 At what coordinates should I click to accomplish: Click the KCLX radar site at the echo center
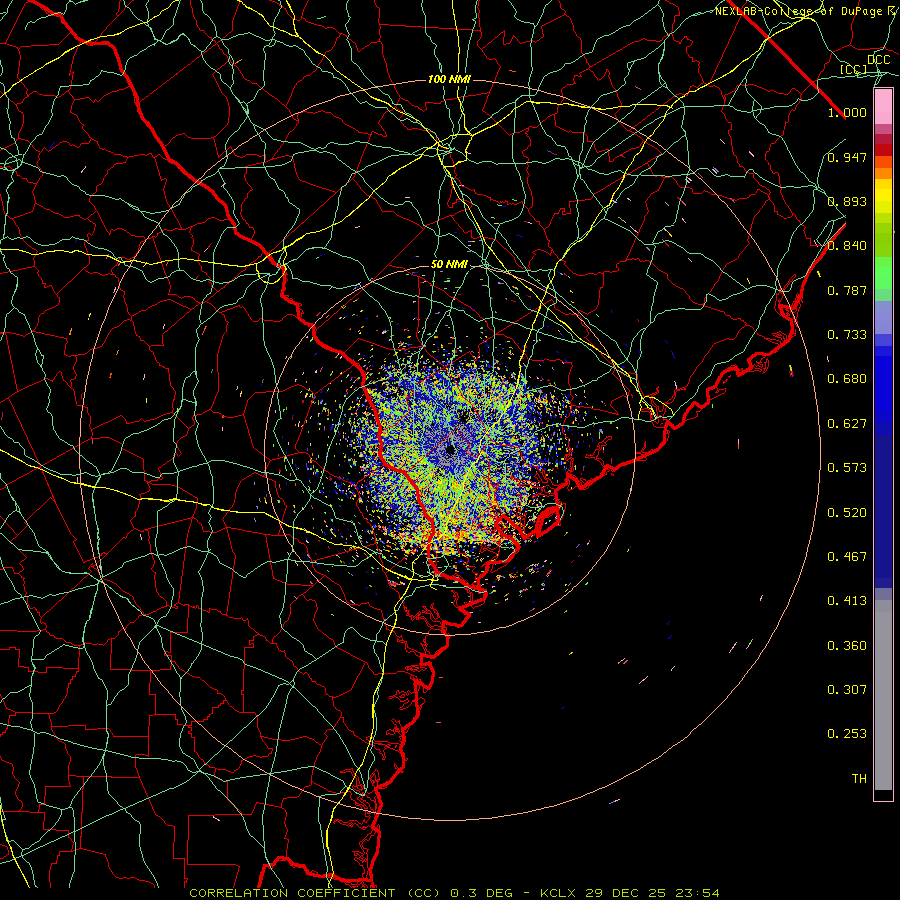[450, 448]
